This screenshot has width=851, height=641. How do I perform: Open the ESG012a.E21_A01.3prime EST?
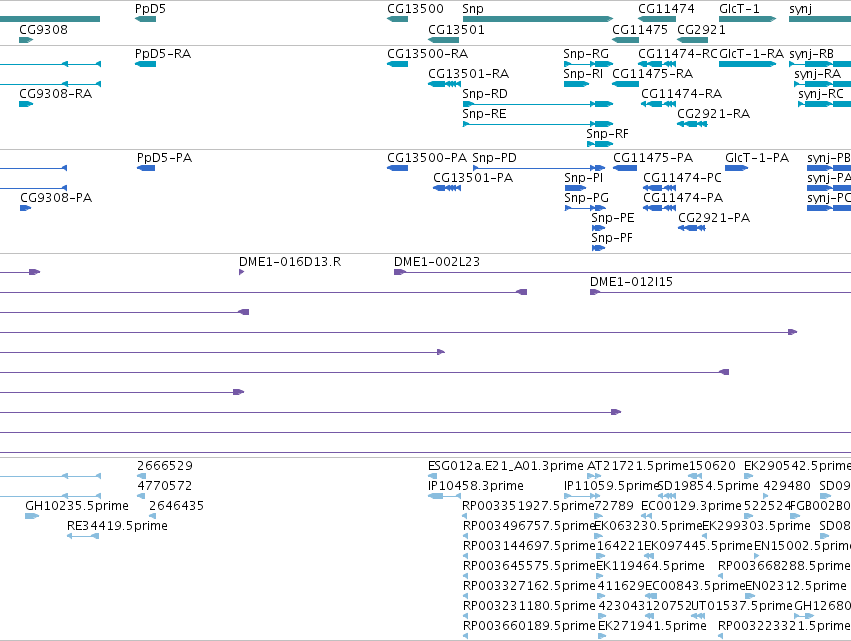(x=432, y=476)
